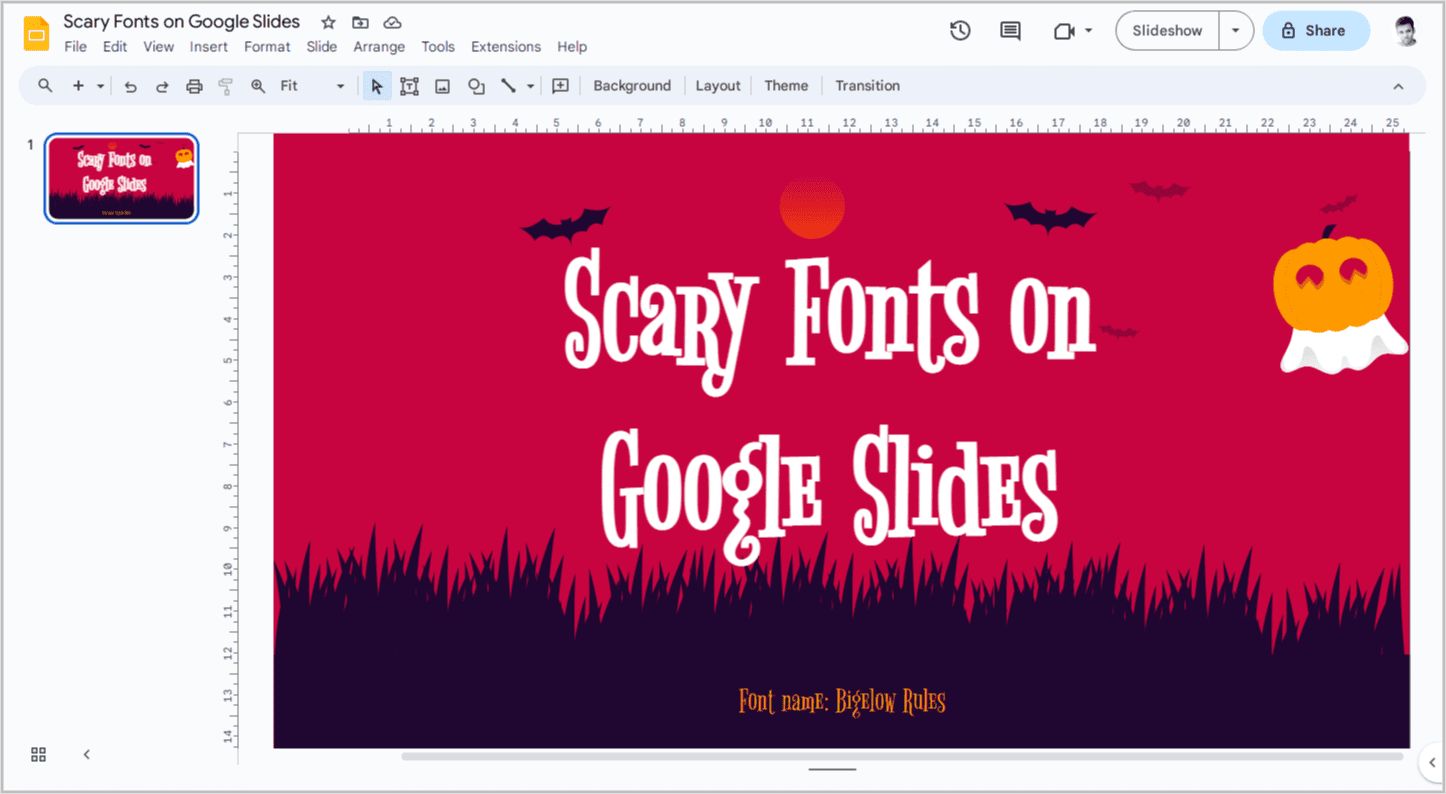Open the search menus magnifier
Image resolution: width=1446 pixels, height=794 pixels.
(45, 86)
